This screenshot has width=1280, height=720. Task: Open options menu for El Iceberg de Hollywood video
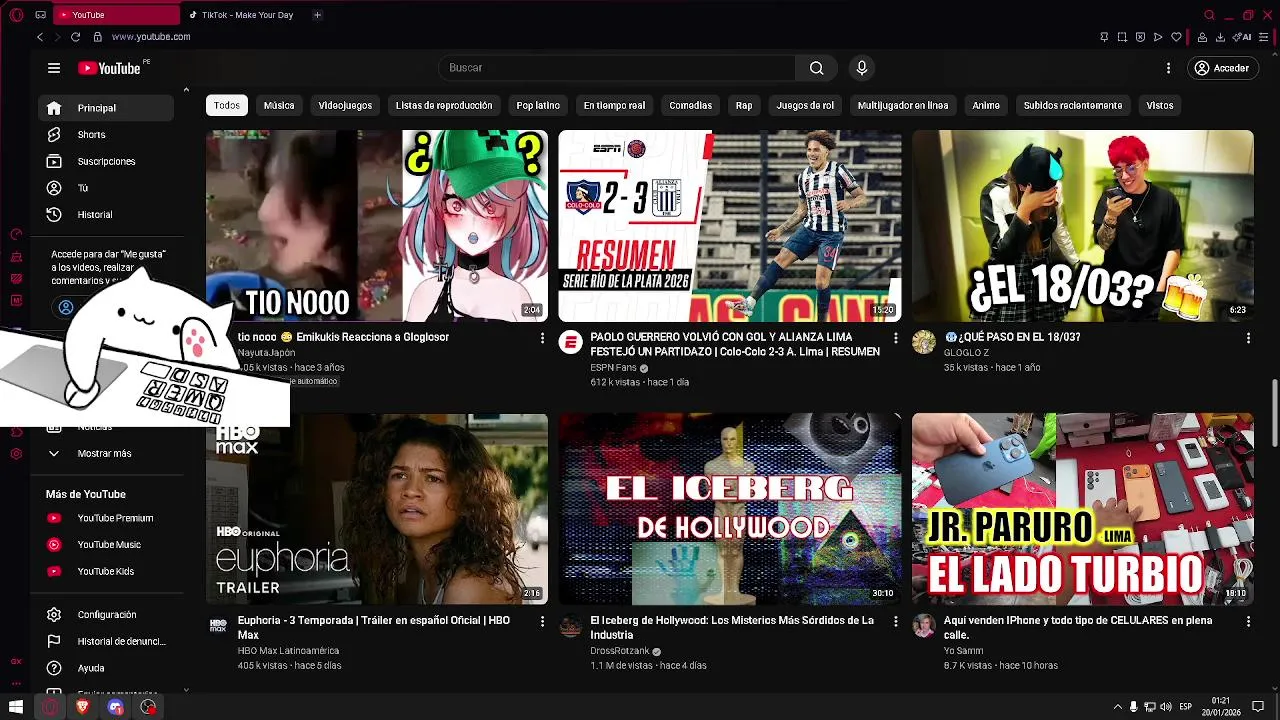tap(895, 622)
